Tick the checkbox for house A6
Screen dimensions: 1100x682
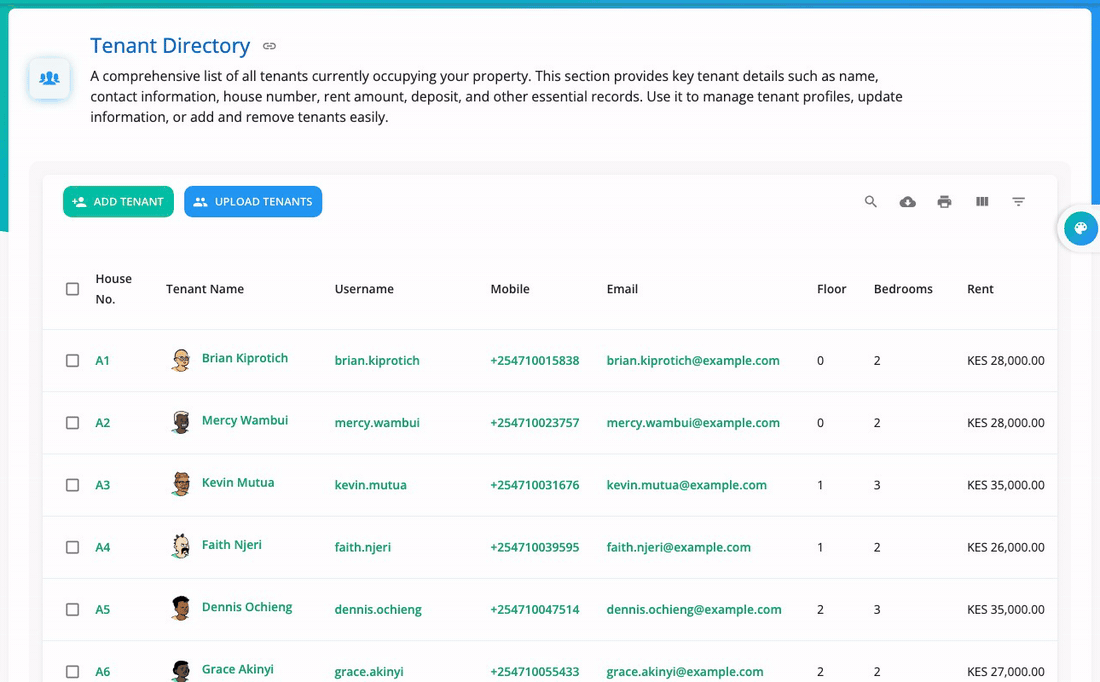pyautogui.click(x=72, y=671)
